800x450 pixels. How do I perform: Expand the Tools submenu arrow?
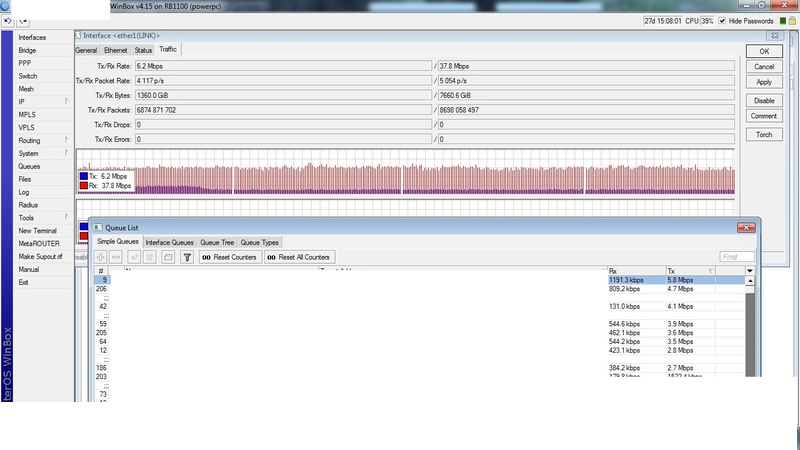click(66, 217)
